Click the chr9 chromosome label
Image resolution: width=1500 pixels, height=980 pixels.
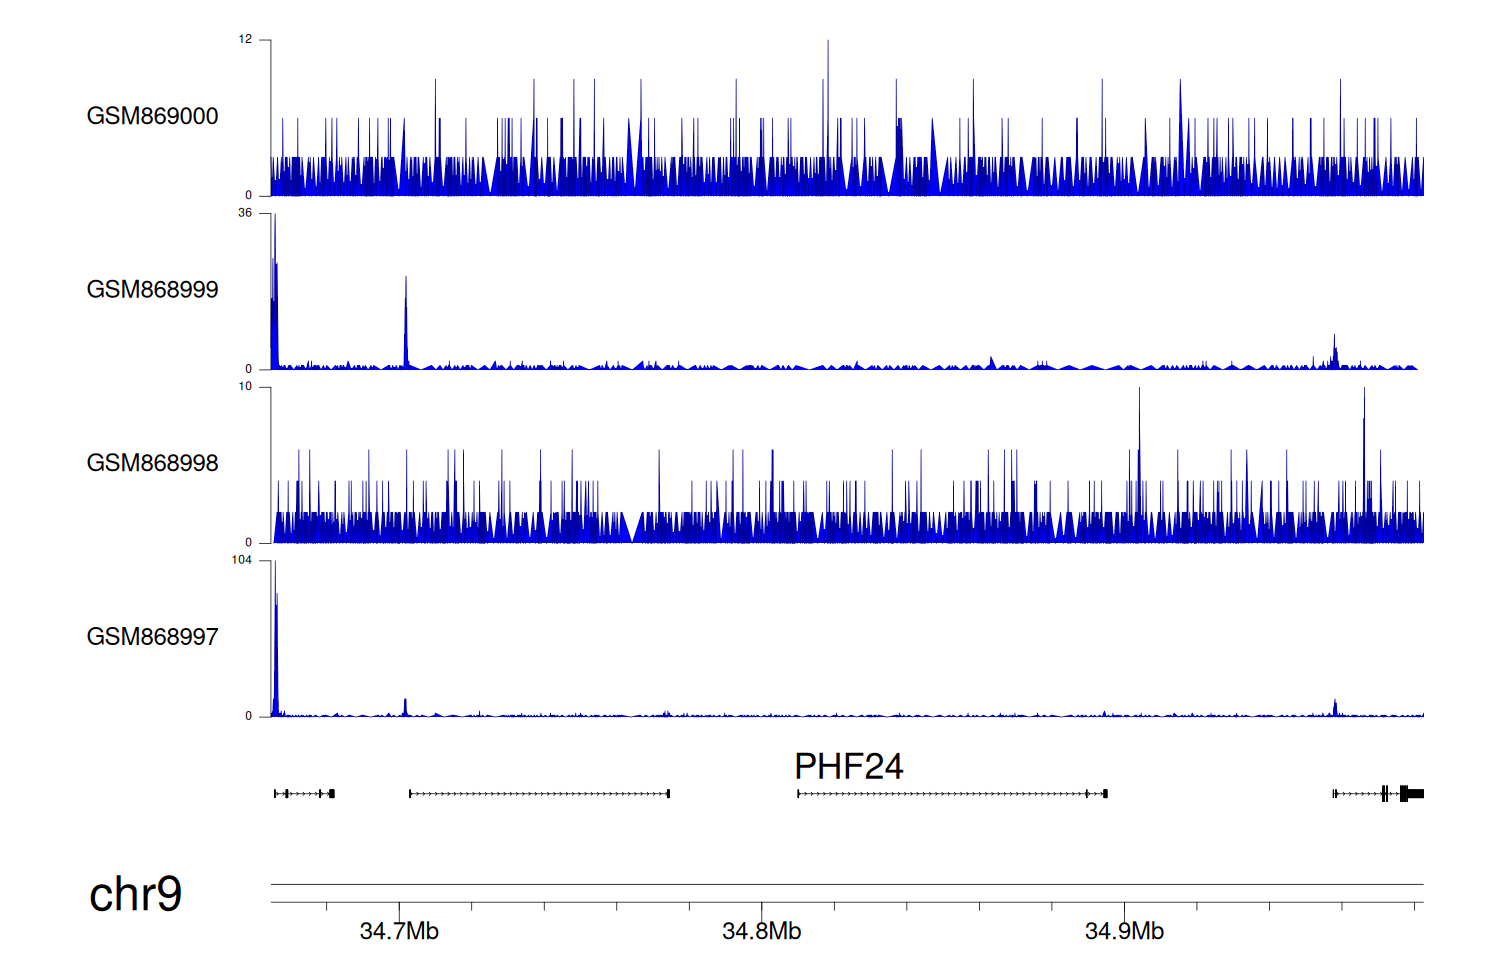click(135, 894)
